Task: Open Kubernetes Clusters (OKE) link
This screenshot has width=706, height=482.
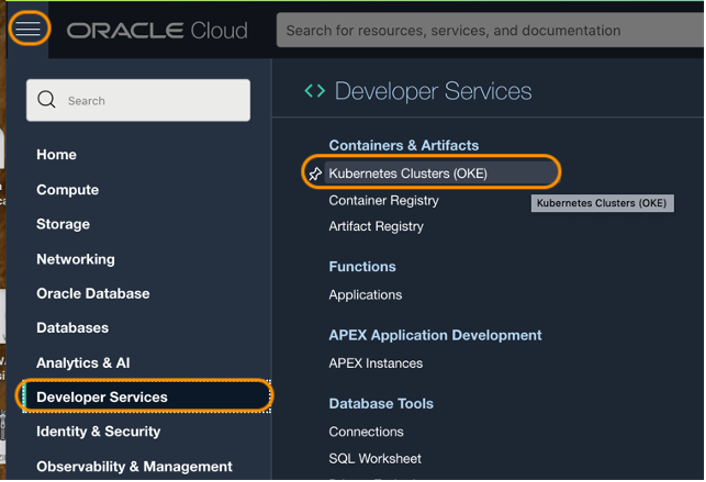Action: pyautogui.click(x=408, y=174)
